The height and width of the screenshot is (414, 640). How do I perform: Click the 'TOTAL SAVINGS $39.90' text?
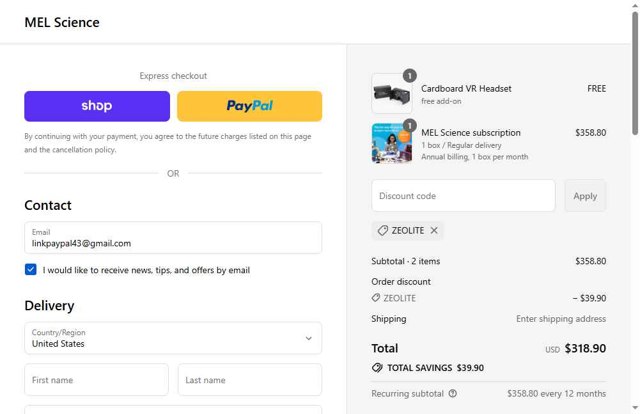[436, 368]
